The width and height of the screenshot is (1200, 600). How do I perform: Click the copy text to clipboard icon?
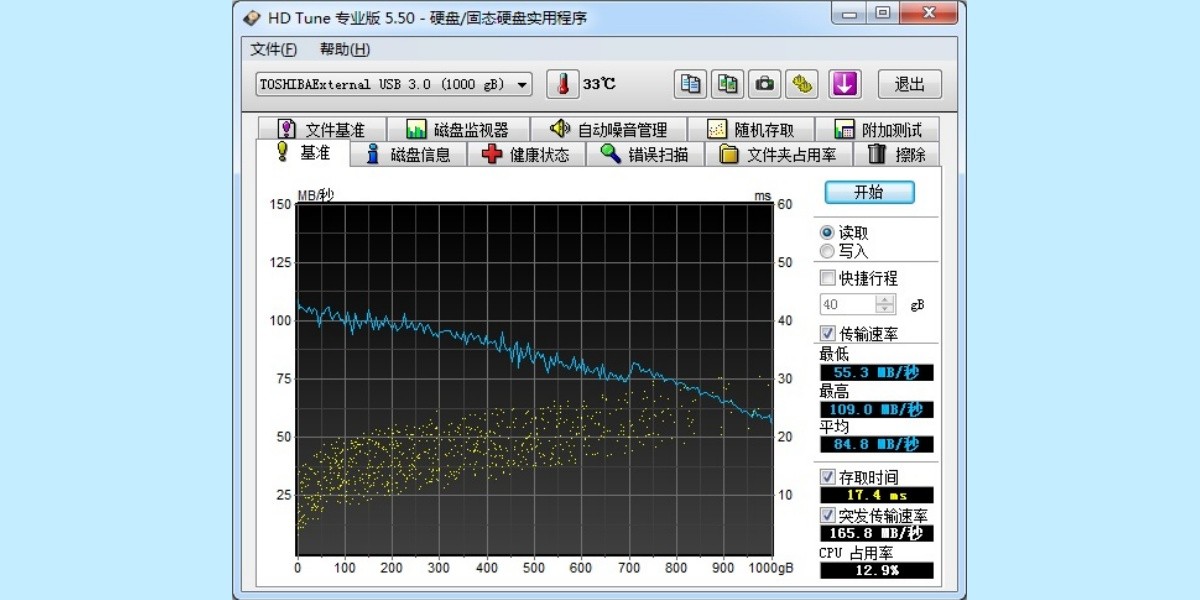pos(690,85)
